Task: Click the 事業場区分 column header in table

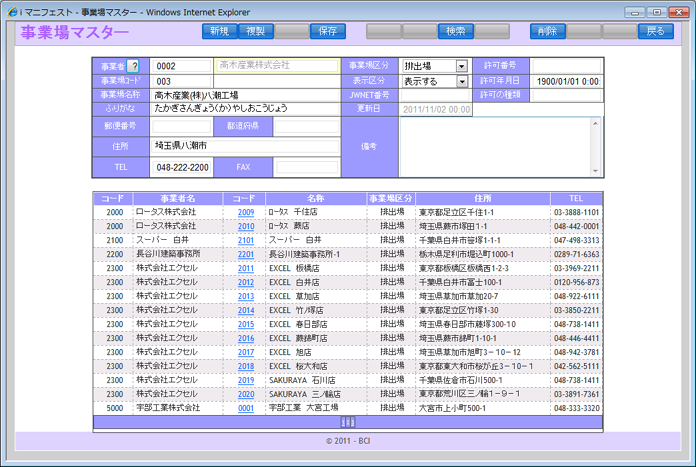Action: [x=391, y=198]
